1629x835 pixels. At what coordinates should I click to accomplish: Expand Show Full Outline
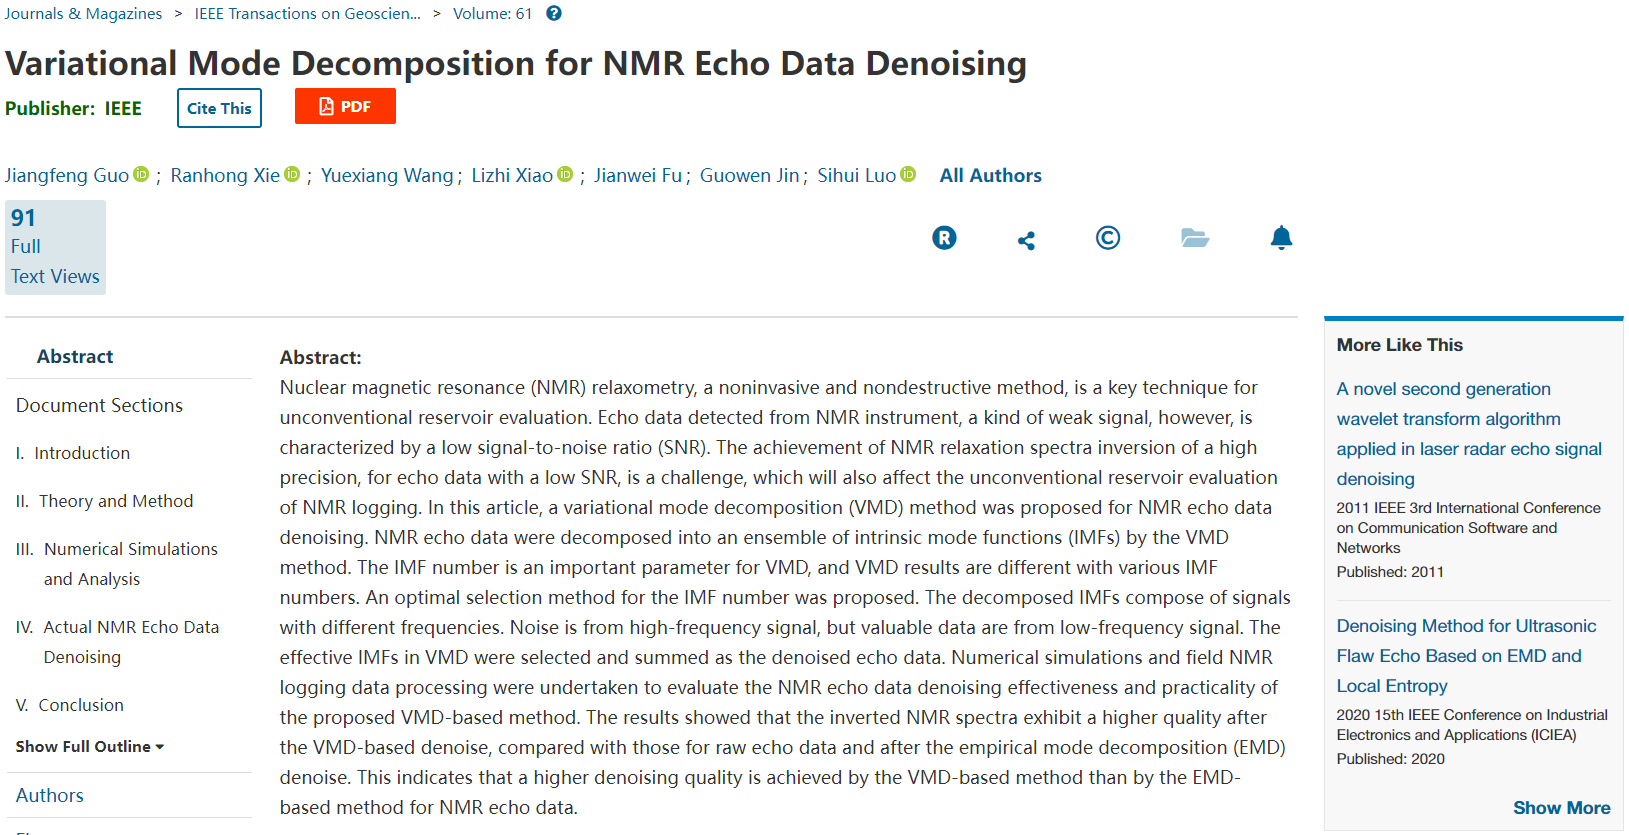pyautogui.click(x=90, y=746)
